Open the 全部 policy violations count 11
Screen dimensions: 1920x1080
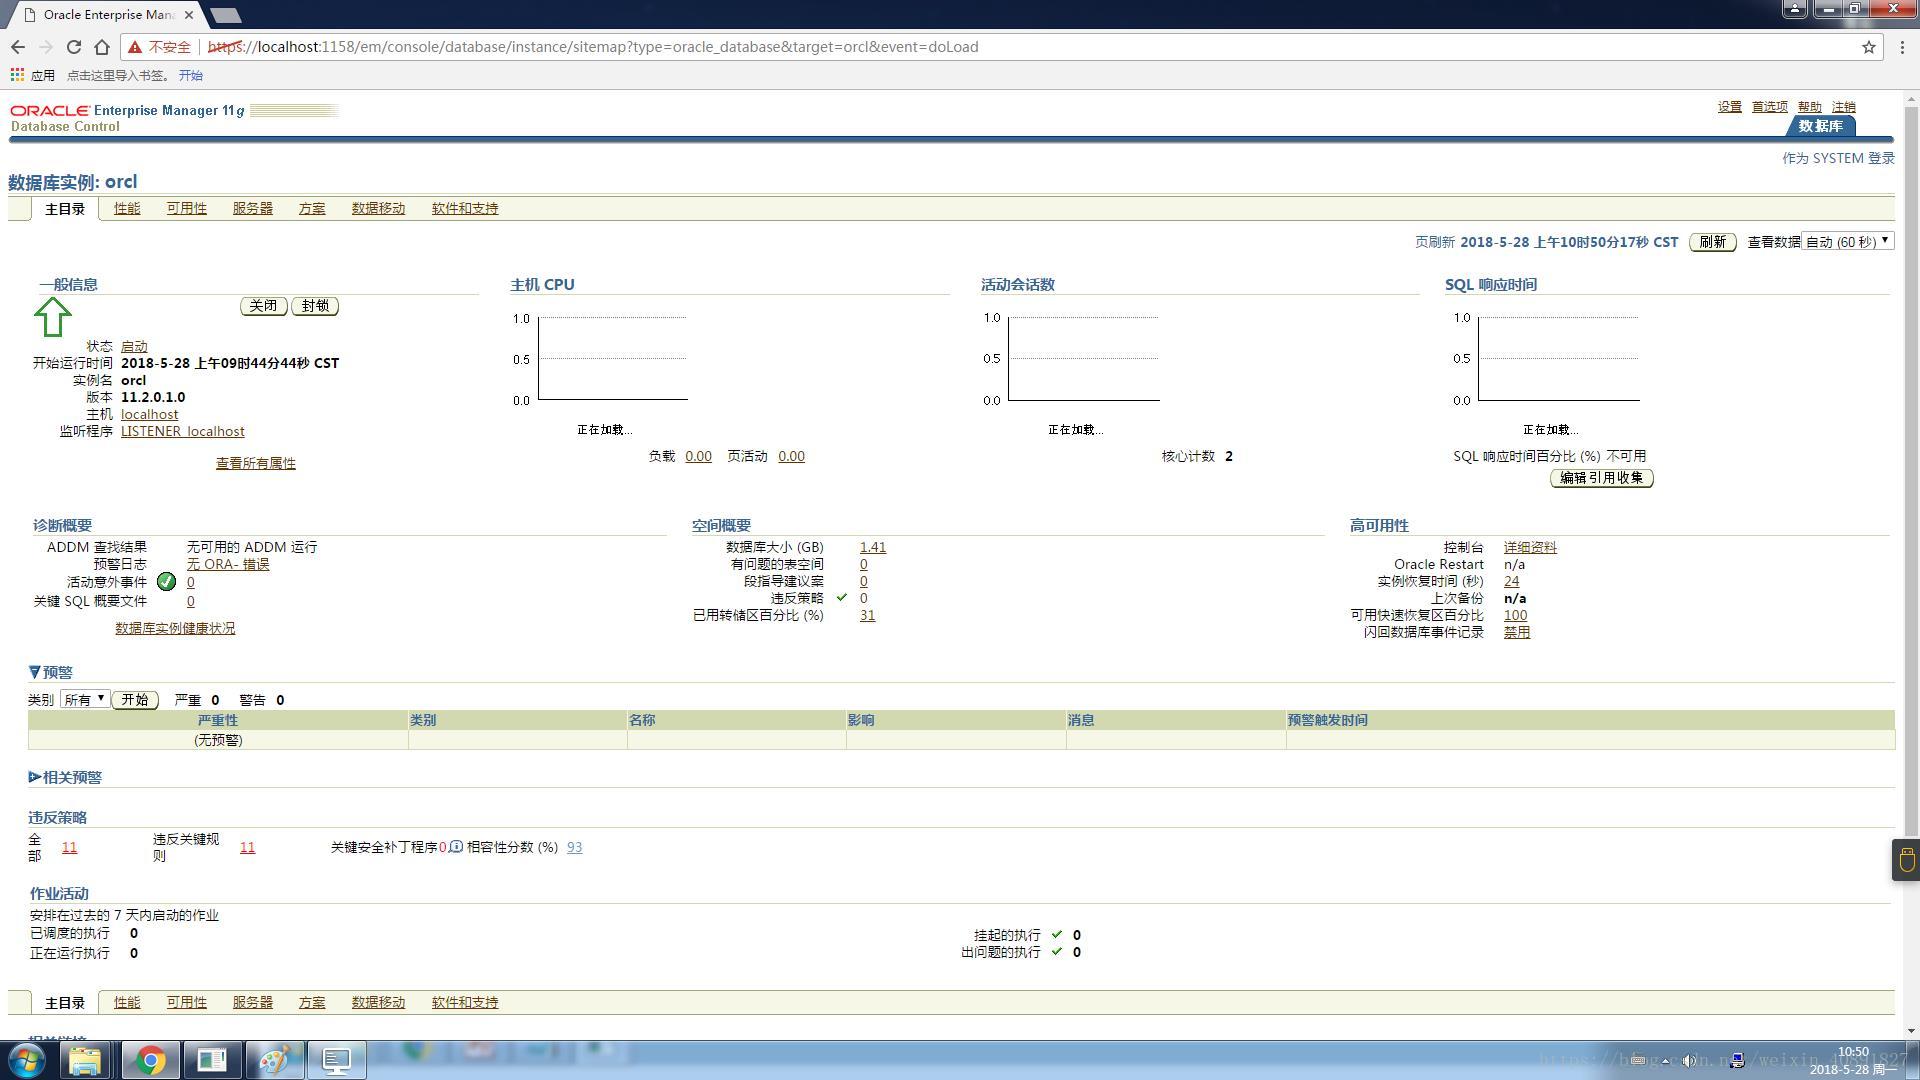[x=69, y=847]
